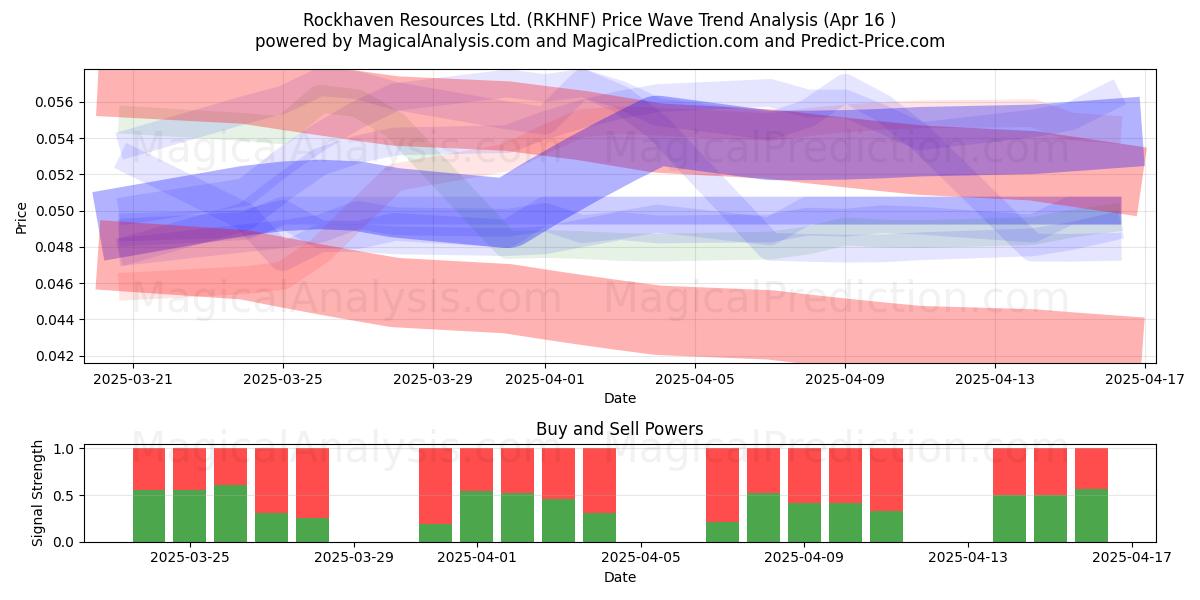The height and width of the screenshot is (600, 1200).
Task: Click the 'powered by MagicalAnalysis.com' subtitle line
Action: pos(600,41)
